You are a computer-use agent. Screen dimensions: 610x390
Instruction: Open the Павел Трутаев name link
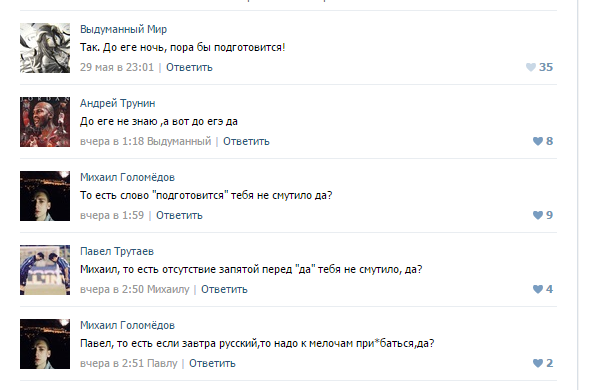click(117, 251)
